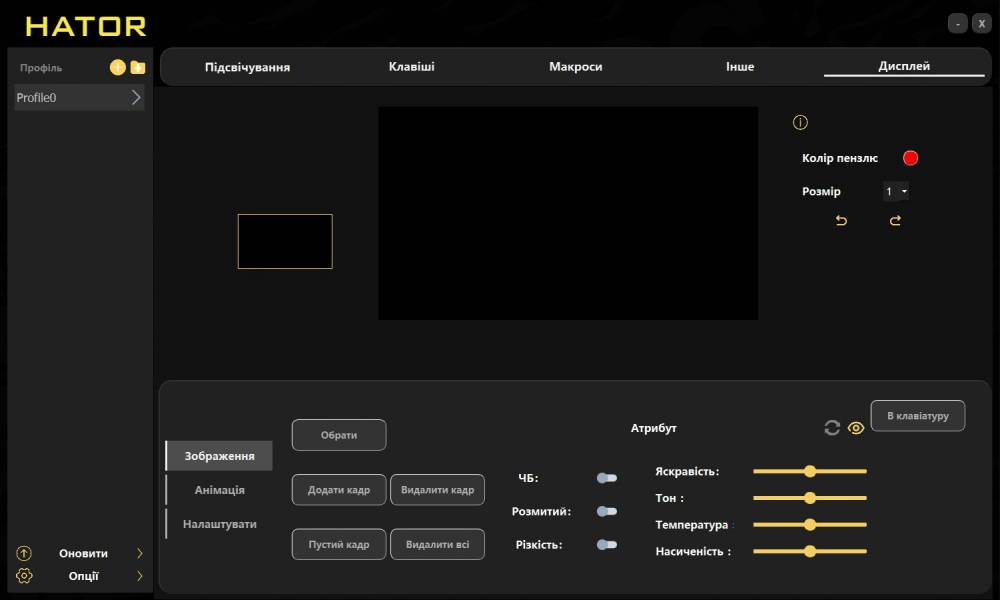
Task: Pick the red brush color swatch
Action: [910, 158]
